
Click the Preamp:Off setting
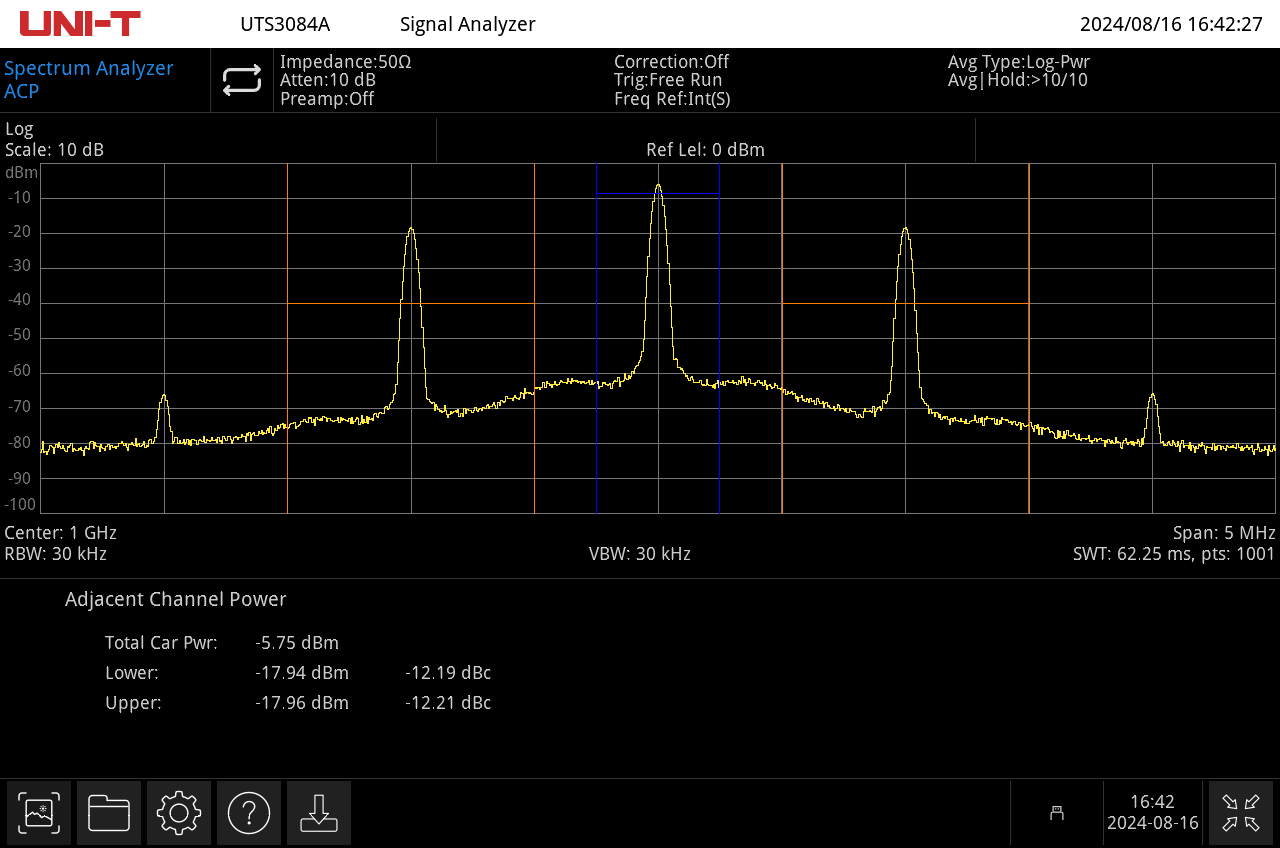click(327, 99)
